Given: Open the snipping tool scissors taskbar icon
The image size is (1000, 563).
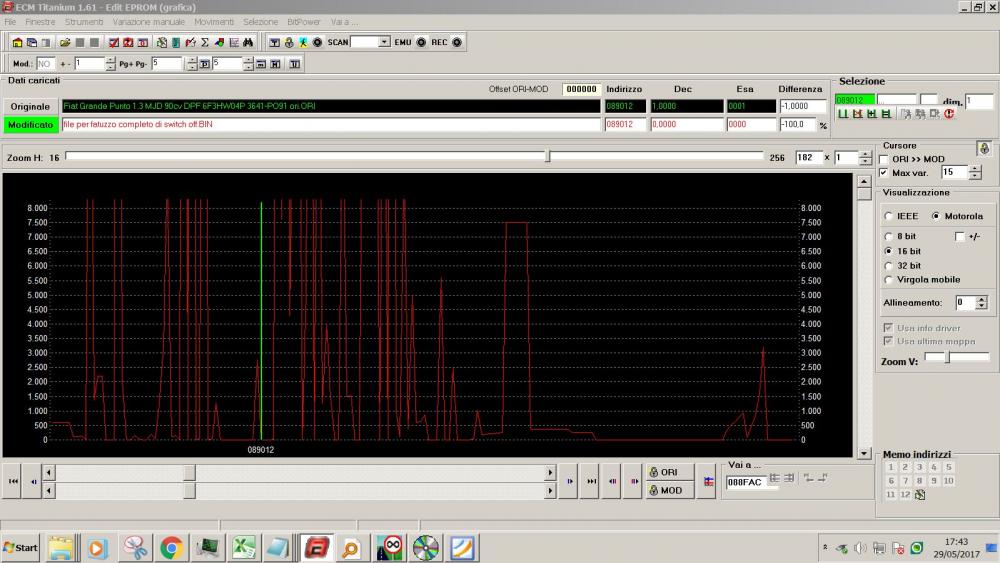Looking at the screenshot, I should pyautogui.click(x=135, y=548).
